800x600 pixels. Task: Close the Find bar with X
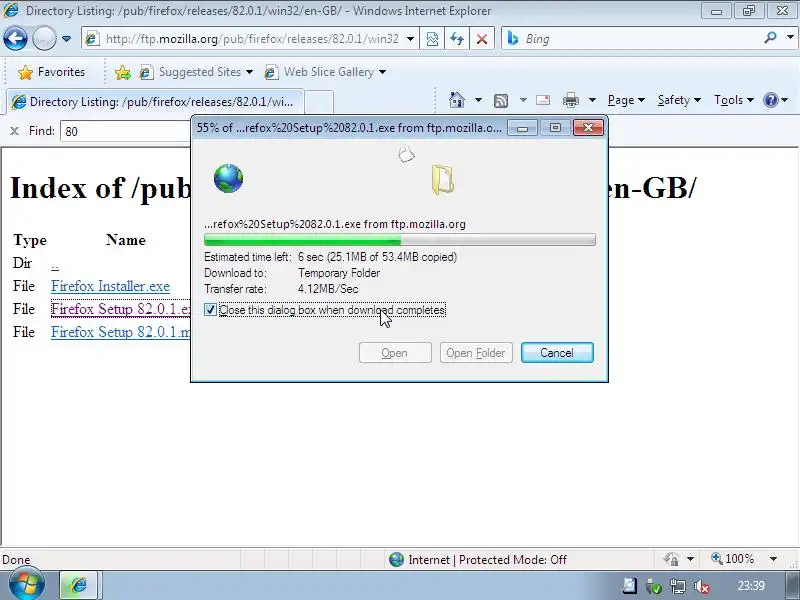[x=14, y=131]
